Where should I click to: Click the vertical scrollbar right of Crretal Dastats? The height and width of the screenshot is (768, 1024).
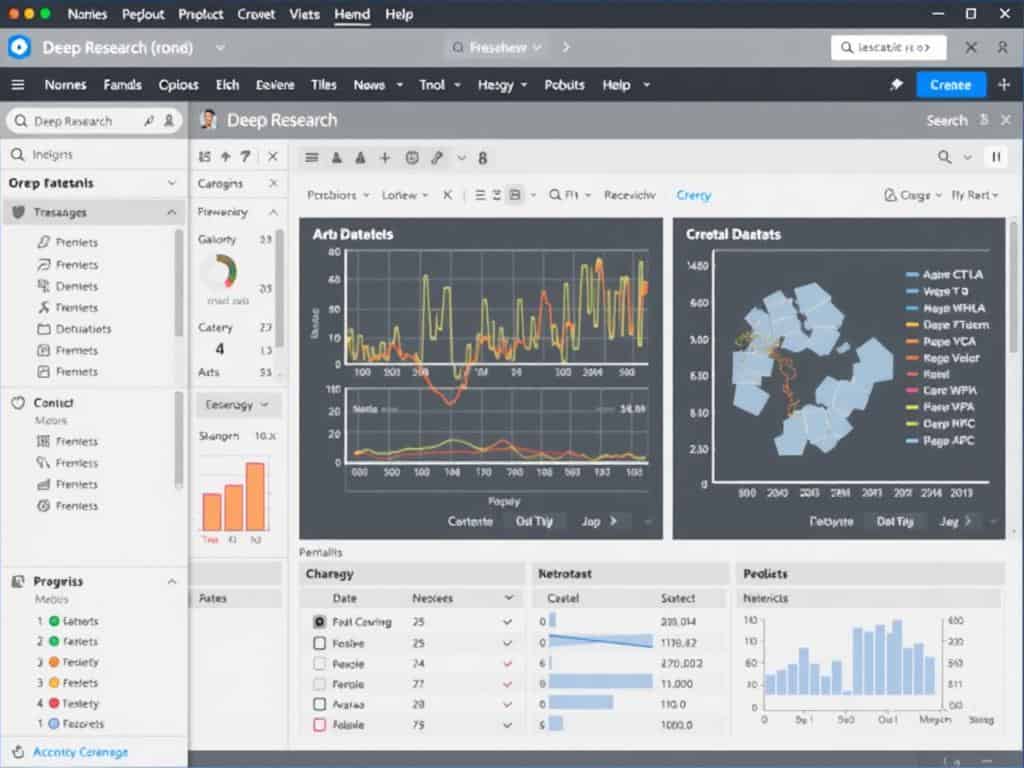point(1014,287)
